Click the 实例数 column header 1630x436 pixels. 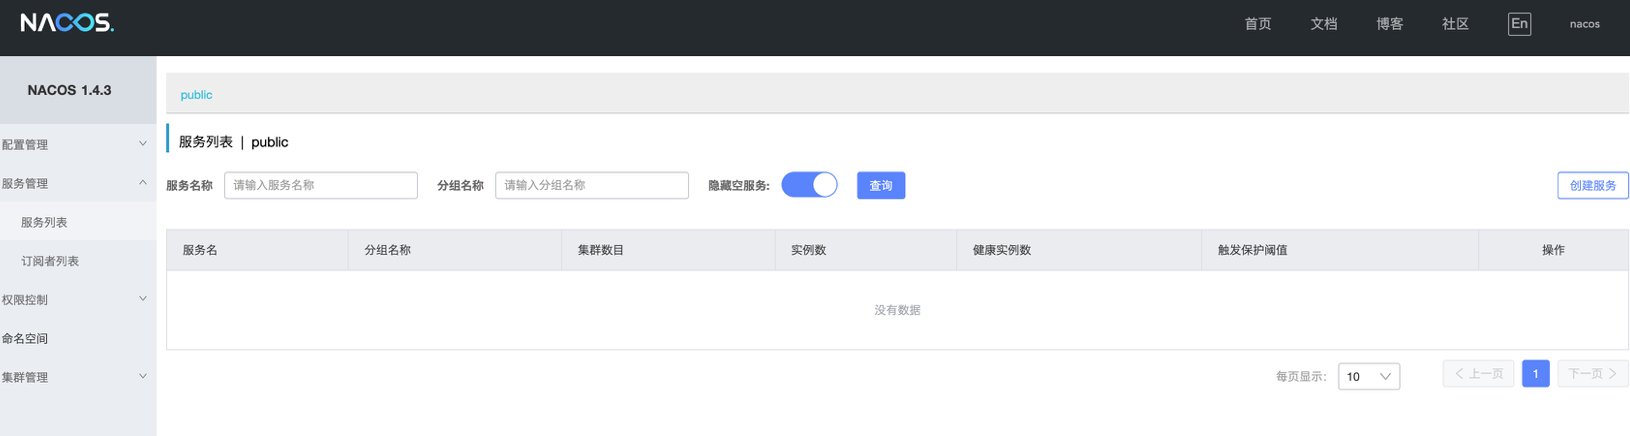pos(866,250)
